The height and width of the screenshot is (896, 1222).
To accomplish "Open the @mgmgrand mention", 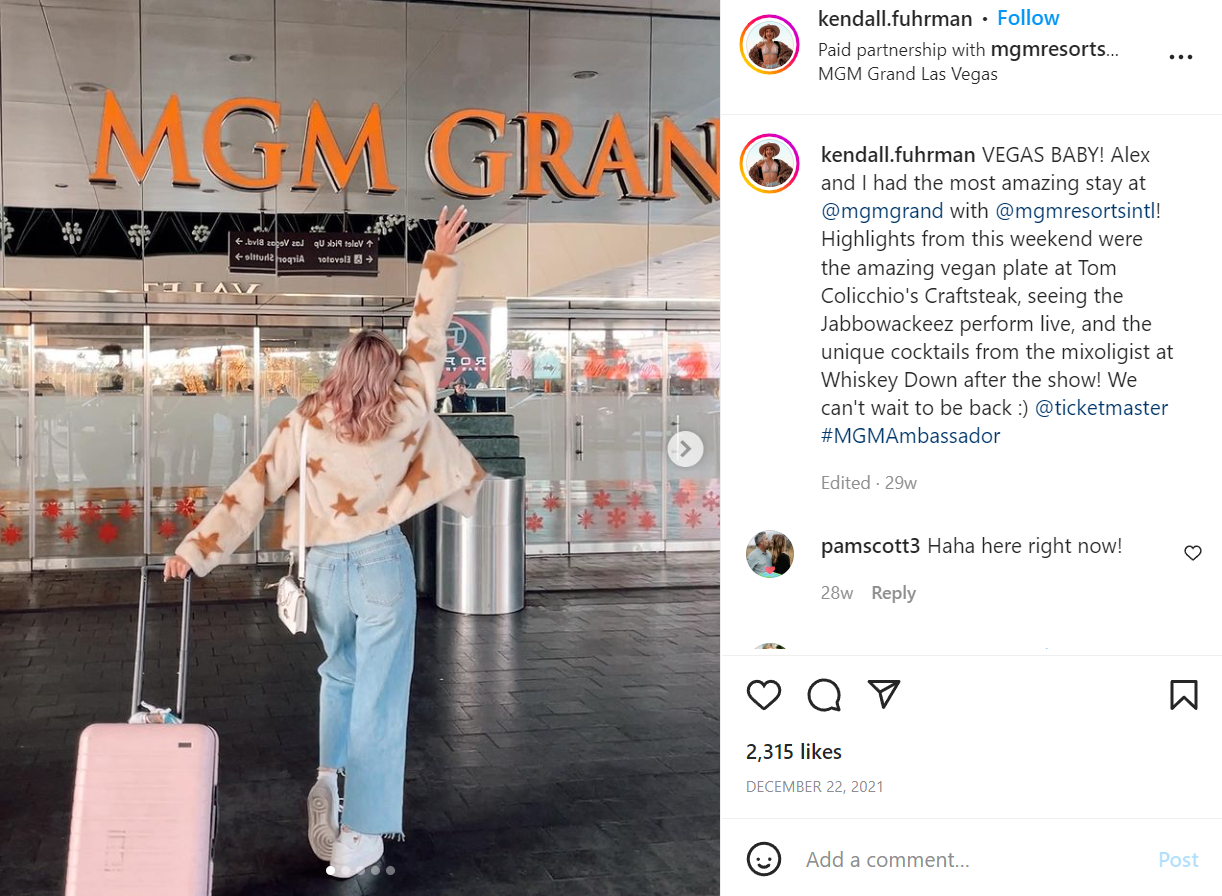I will 882,211.
